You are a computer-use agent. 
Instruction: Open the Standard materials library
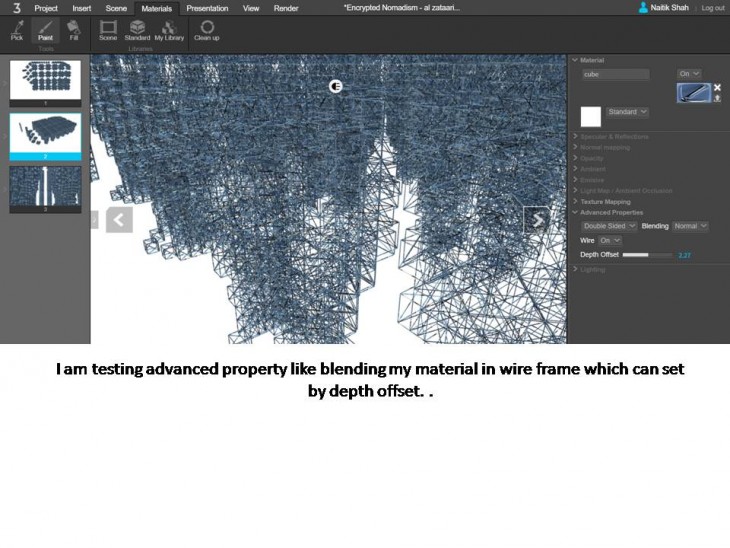(x=137, y=30)
